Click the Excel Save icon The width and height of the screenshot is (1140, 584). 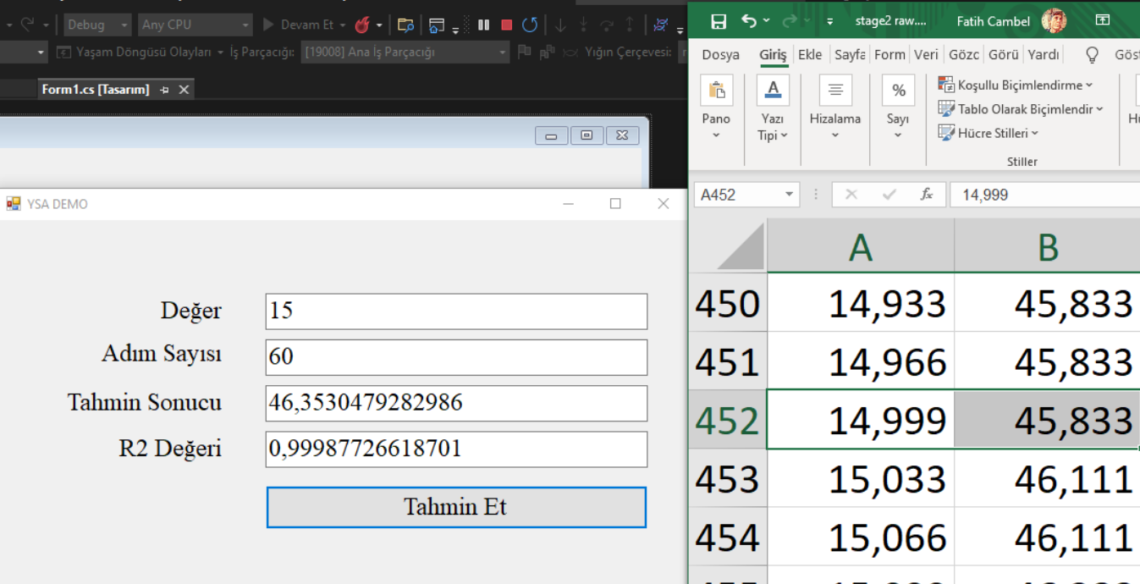[718, 21]
